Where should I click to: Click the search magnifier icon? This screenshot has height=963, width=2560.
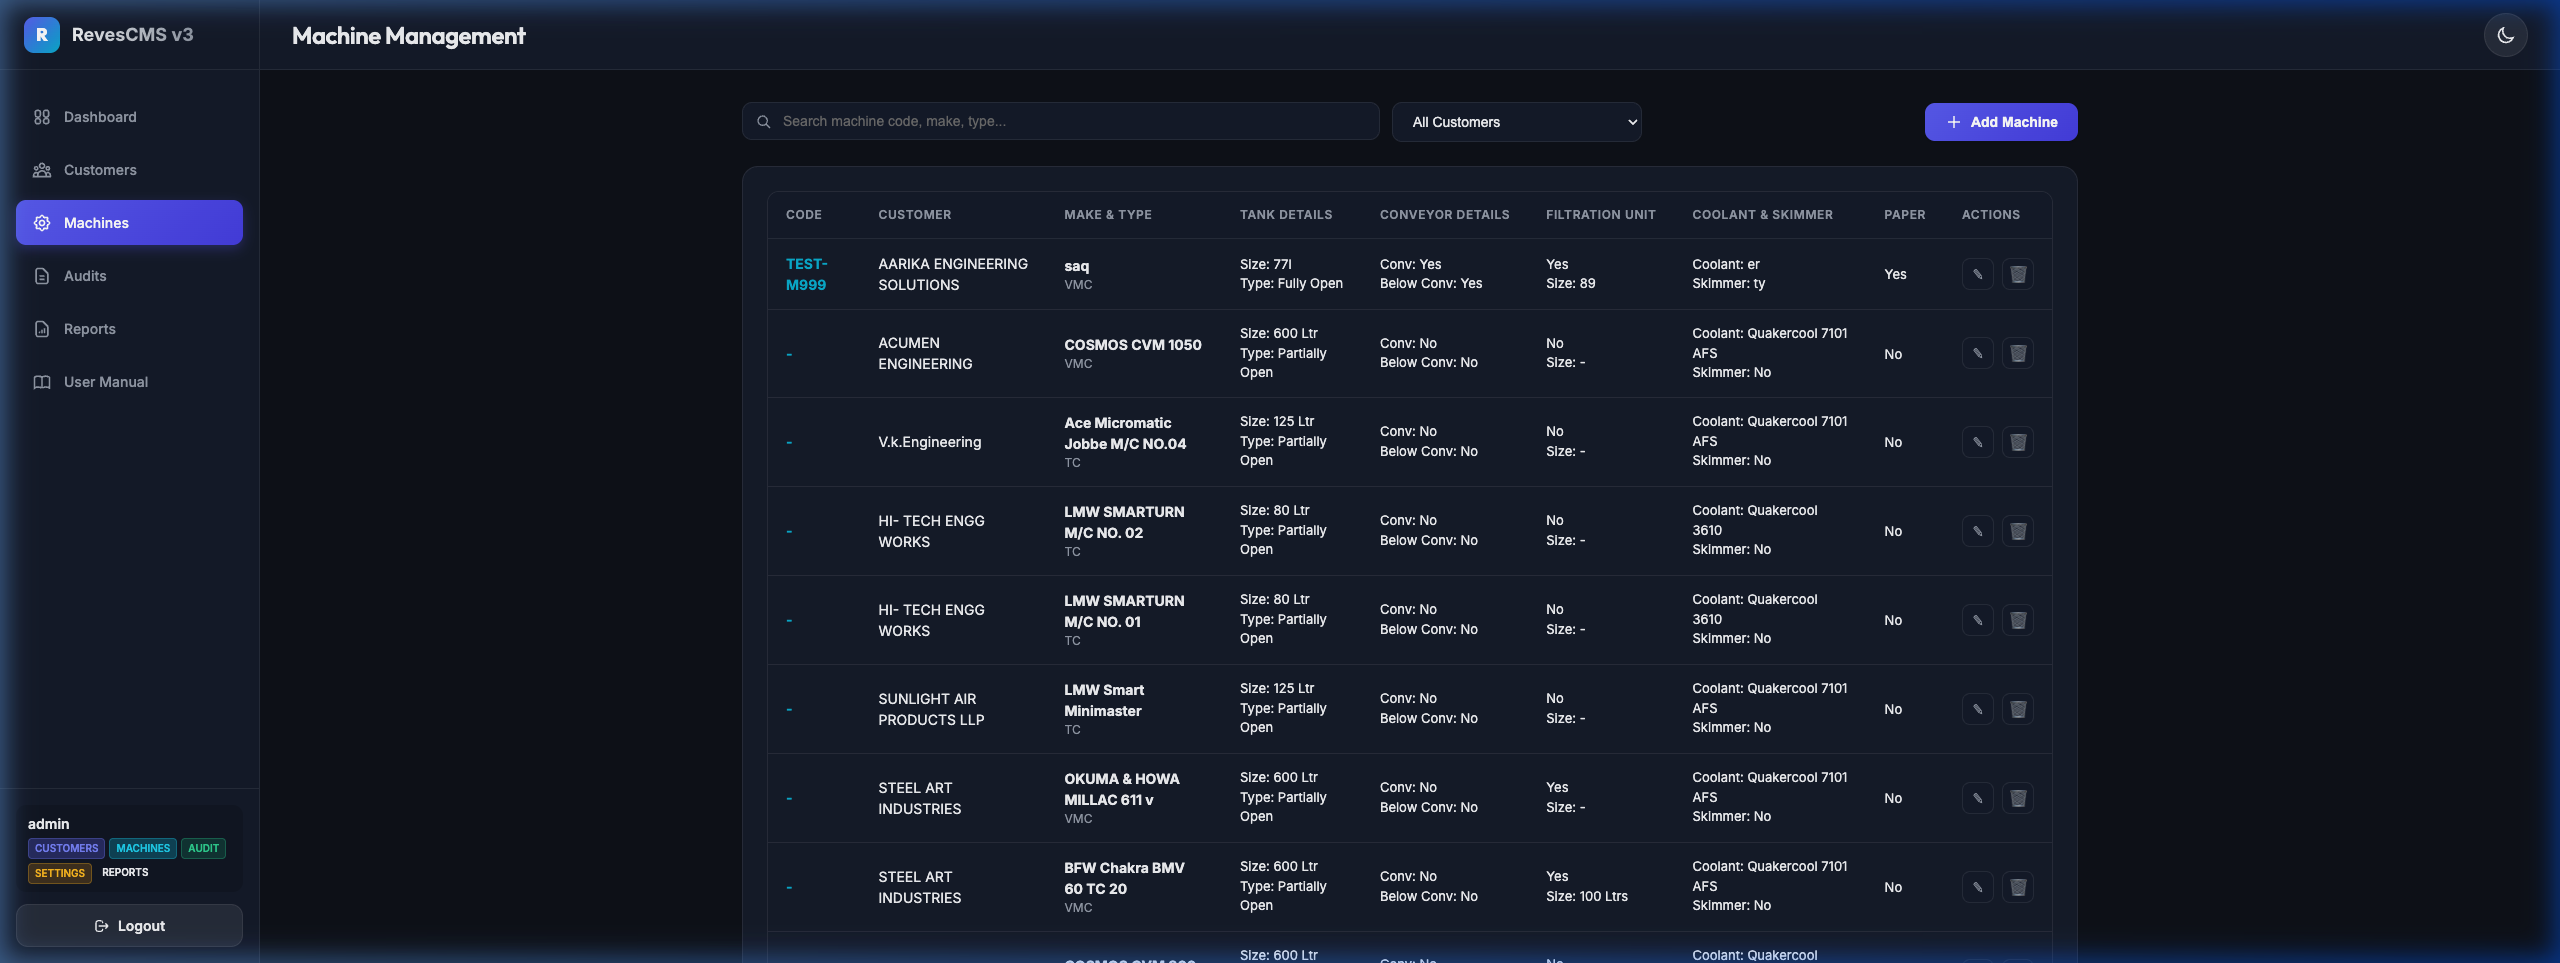[x=764, y=122]
